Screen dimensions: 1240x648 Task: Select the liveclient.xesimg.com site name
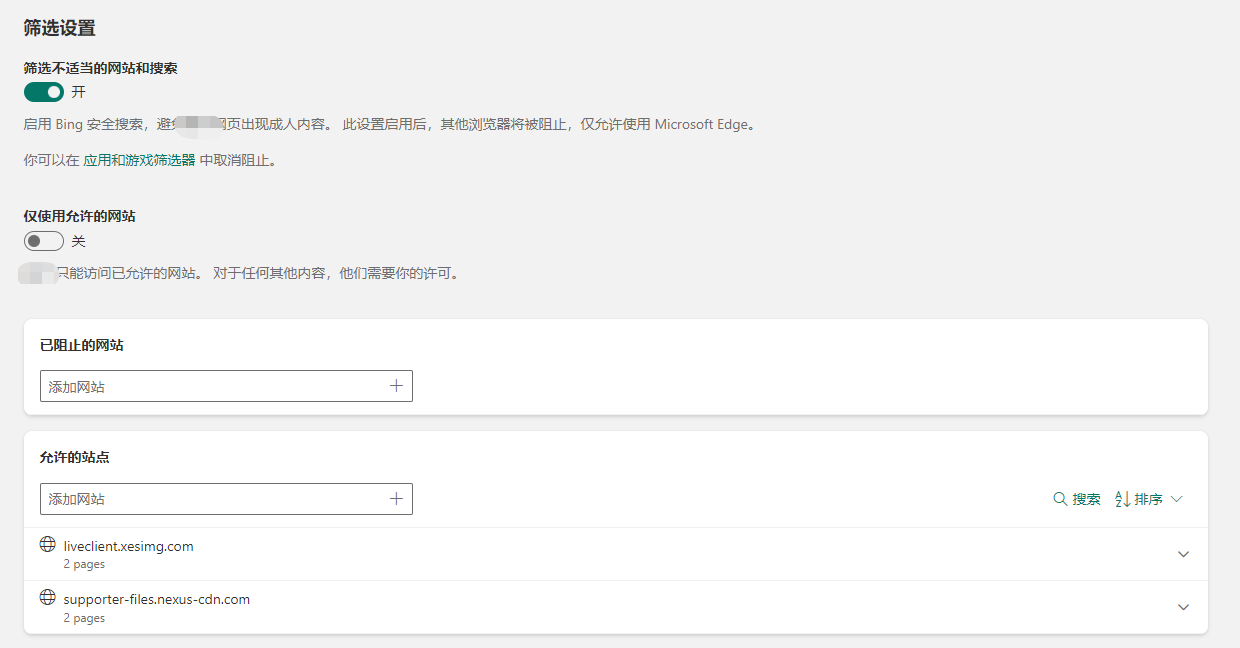click(x=128, y=546)
